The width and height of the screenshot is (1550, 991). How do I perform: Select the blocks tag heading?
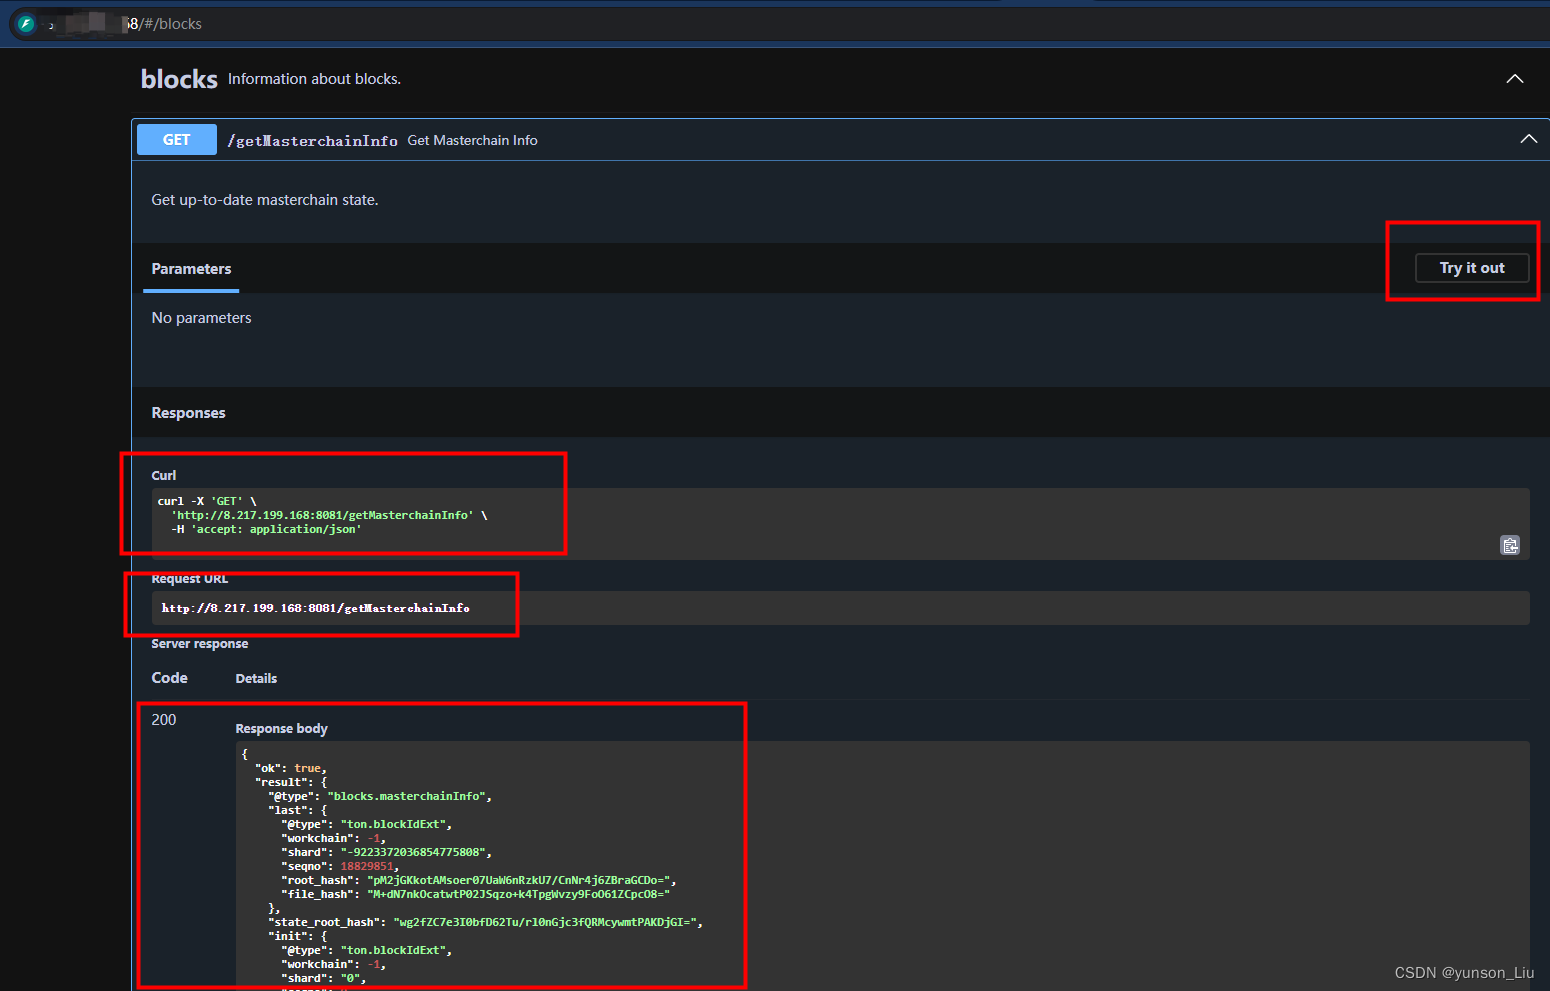179,79
